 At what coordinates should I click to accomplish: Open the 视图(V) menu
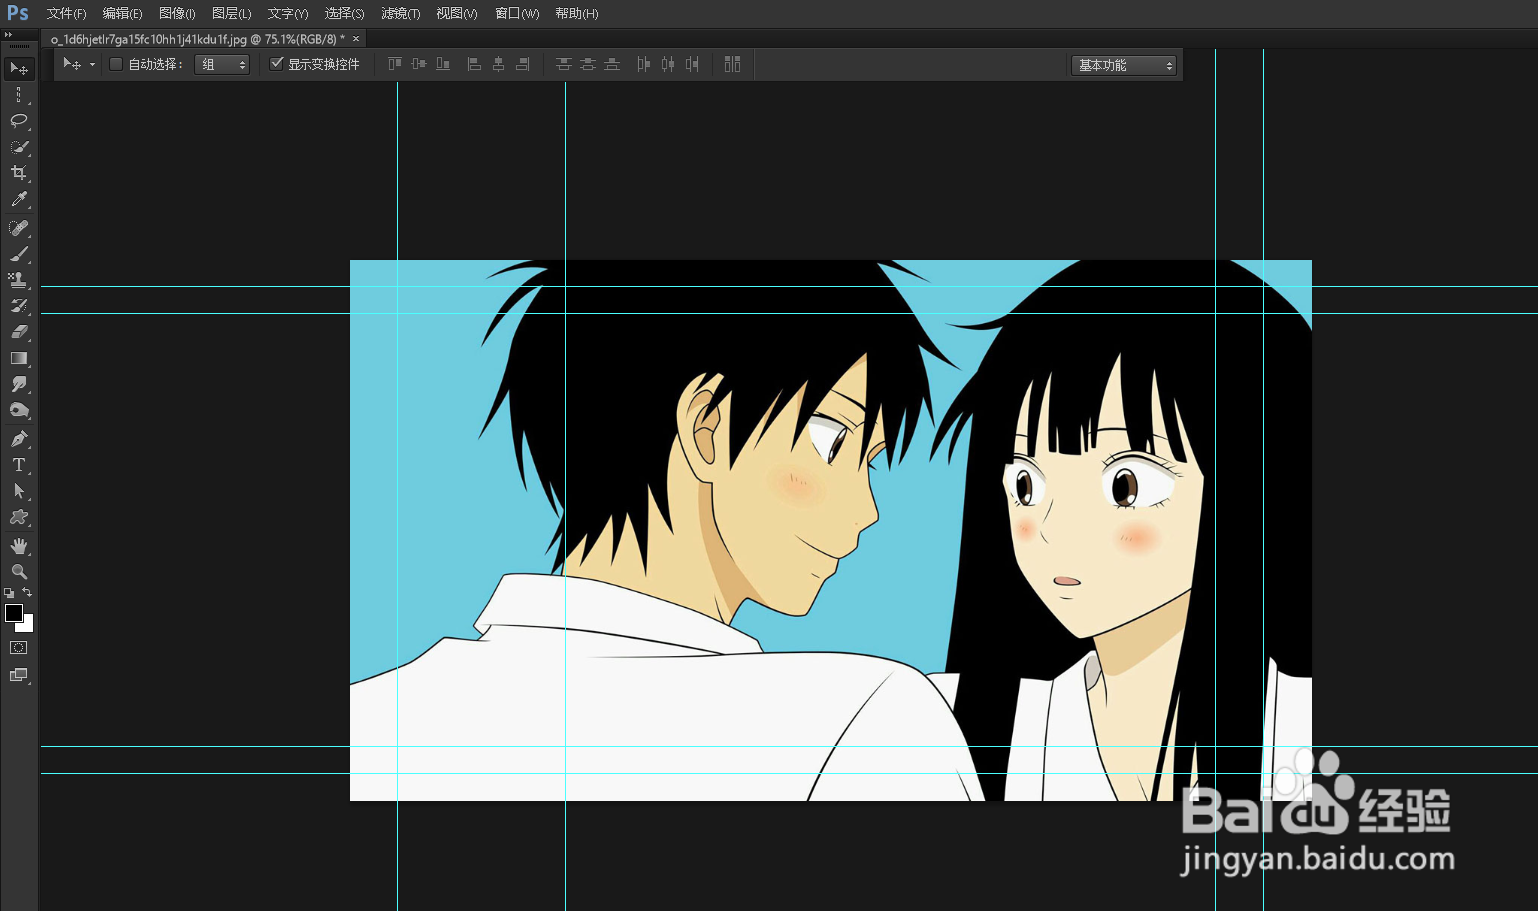click(x=456, y=13)
